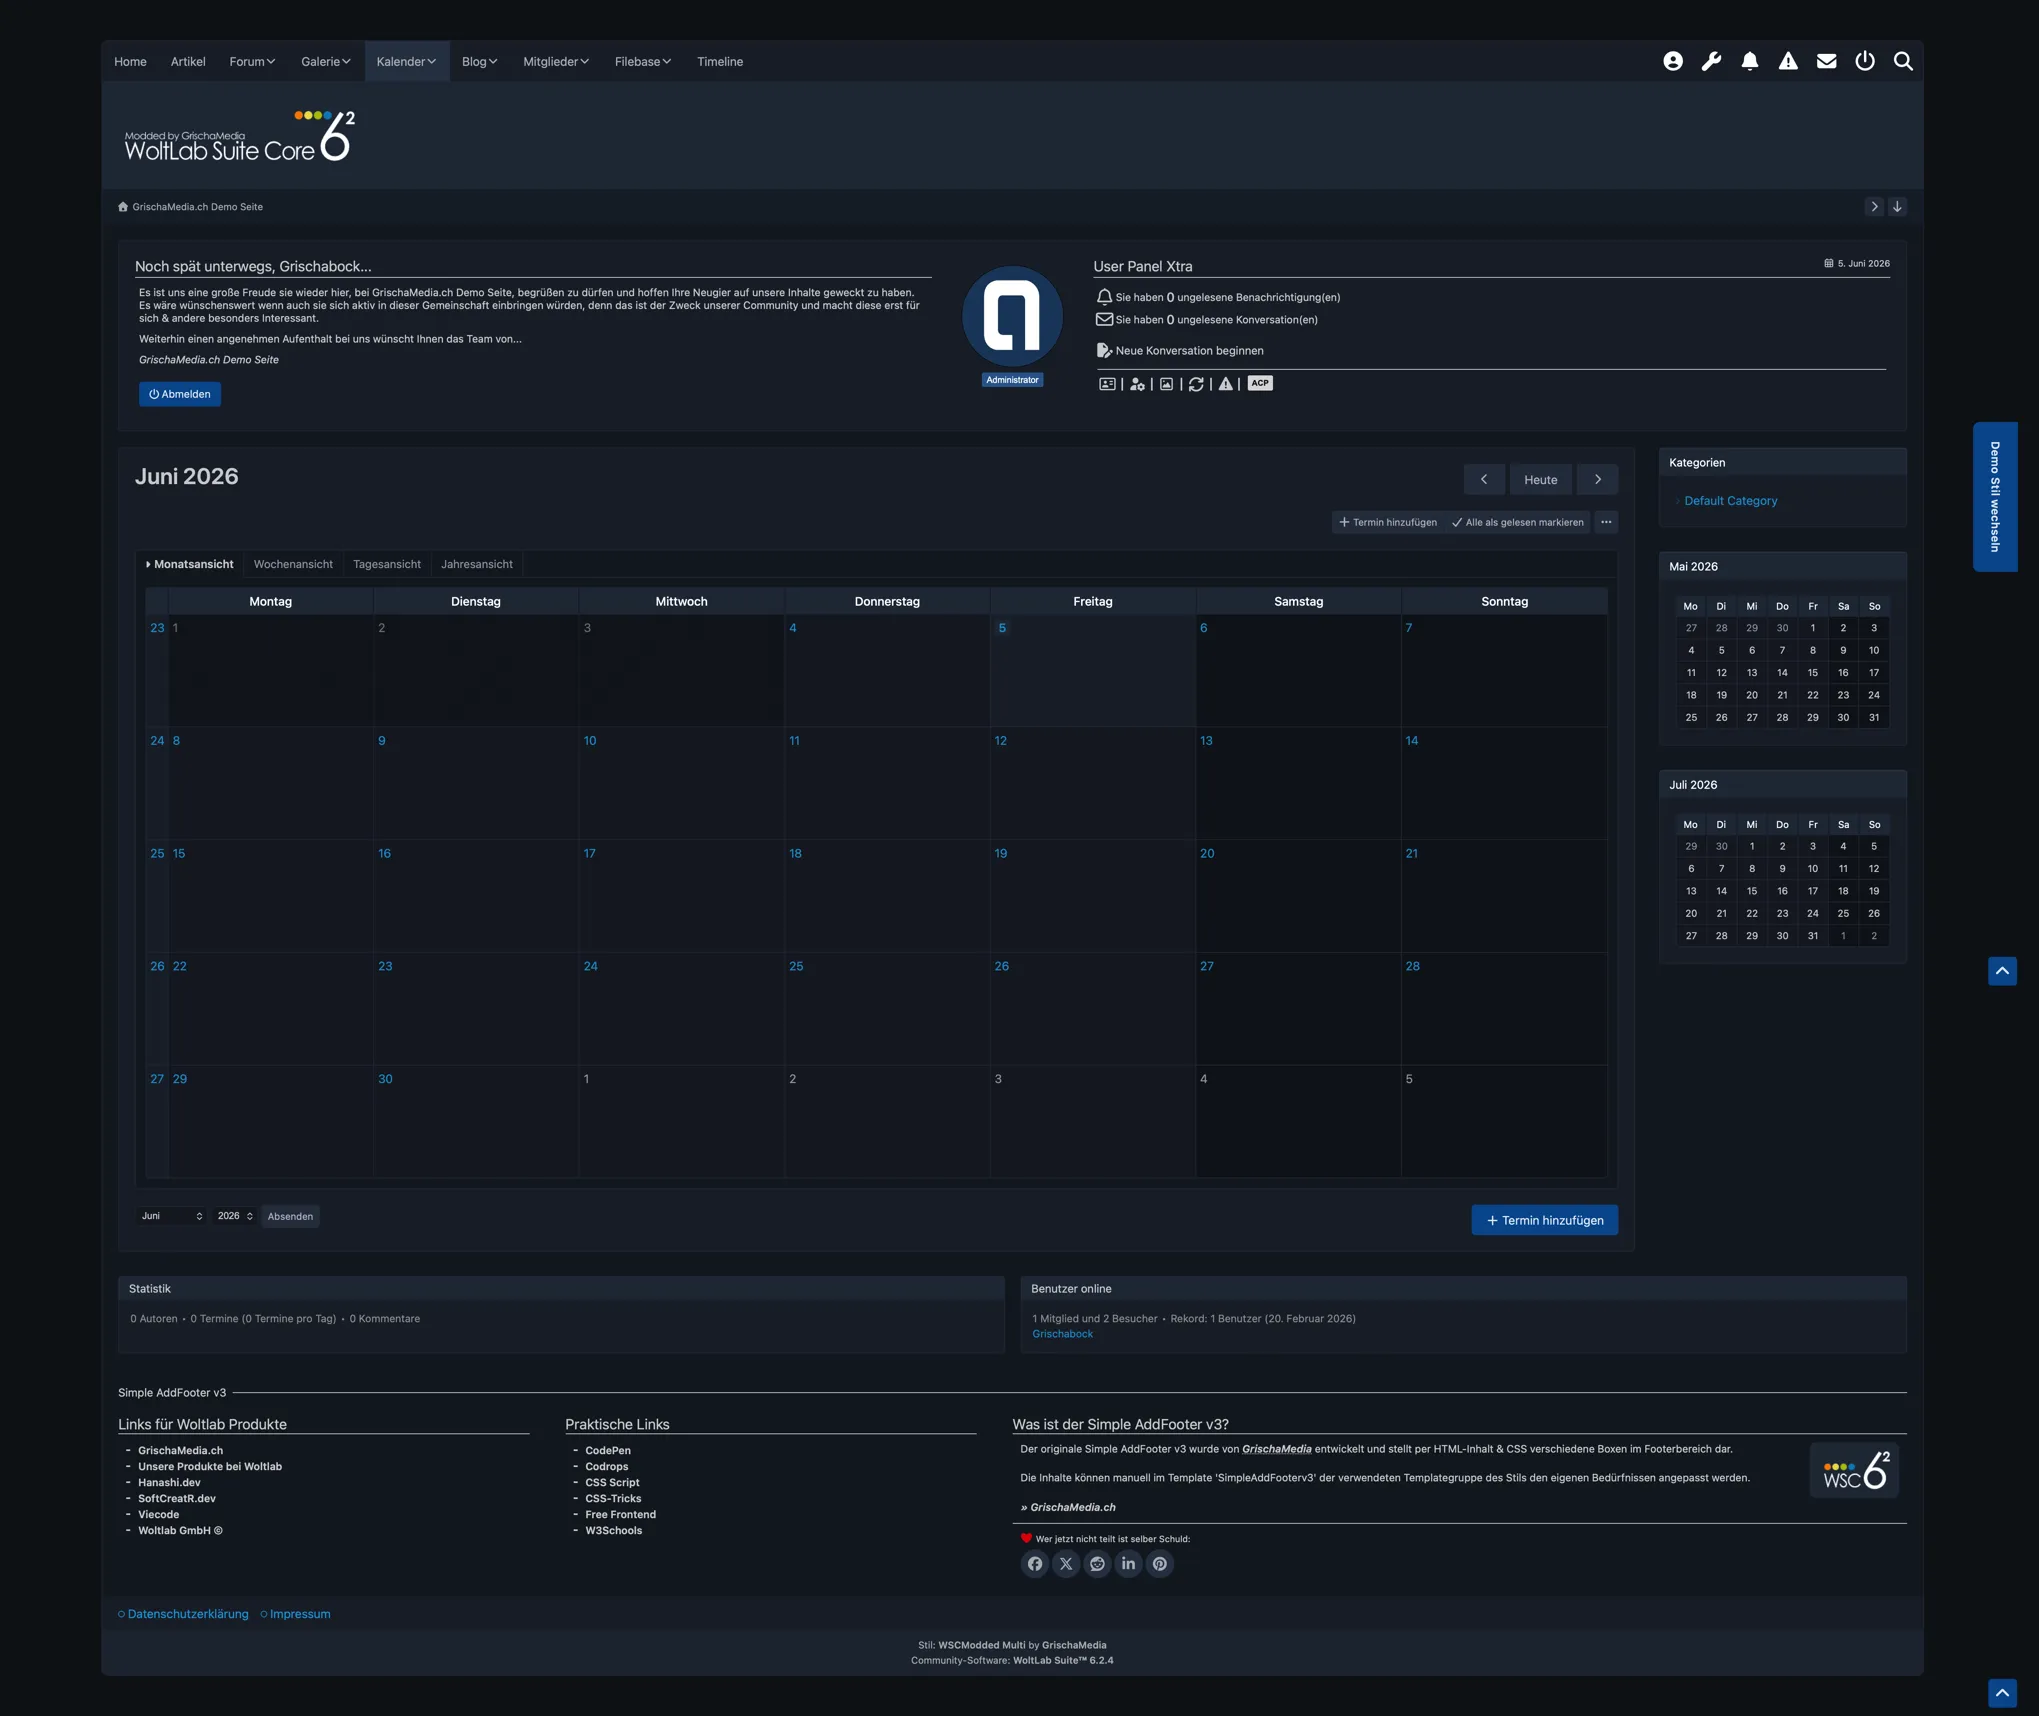Click the refresh arrows icon in User Panel
The width and height of the screenshot is (2039, 1716).
[1196, 384]
